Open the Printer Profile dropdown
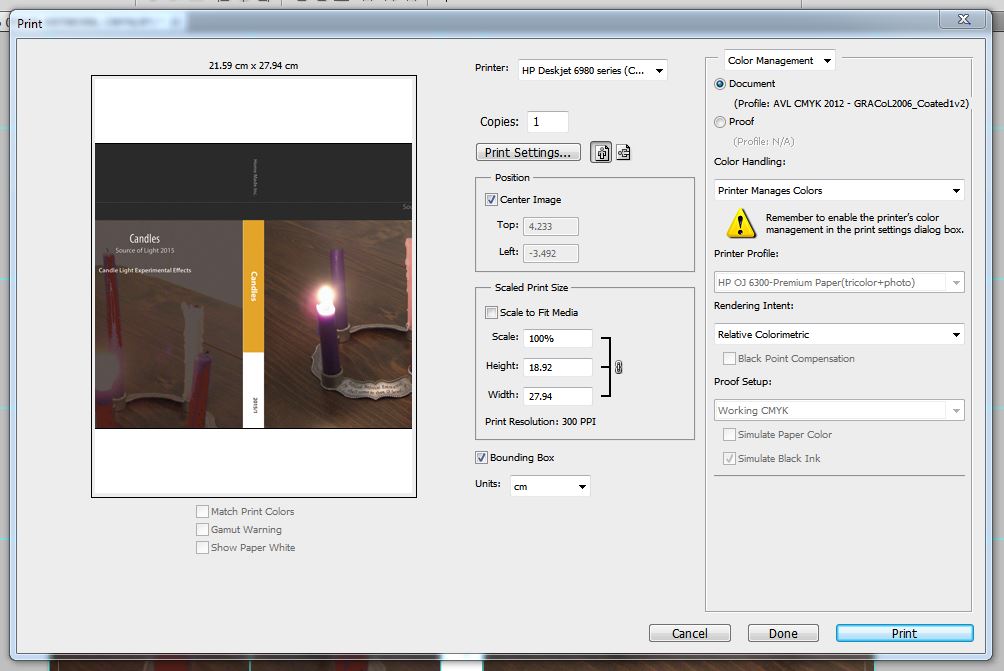The height and width of the screenshot is (671, 1004). (x=839, y=282)
